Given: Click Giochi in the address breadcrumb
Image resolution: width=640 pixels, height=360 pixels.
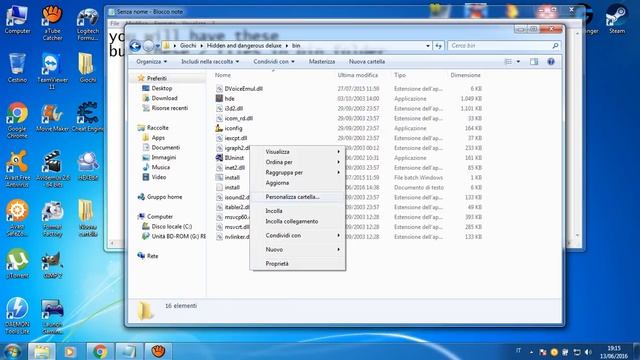Looking at the screenshot, I should click(x=188, y=46).
